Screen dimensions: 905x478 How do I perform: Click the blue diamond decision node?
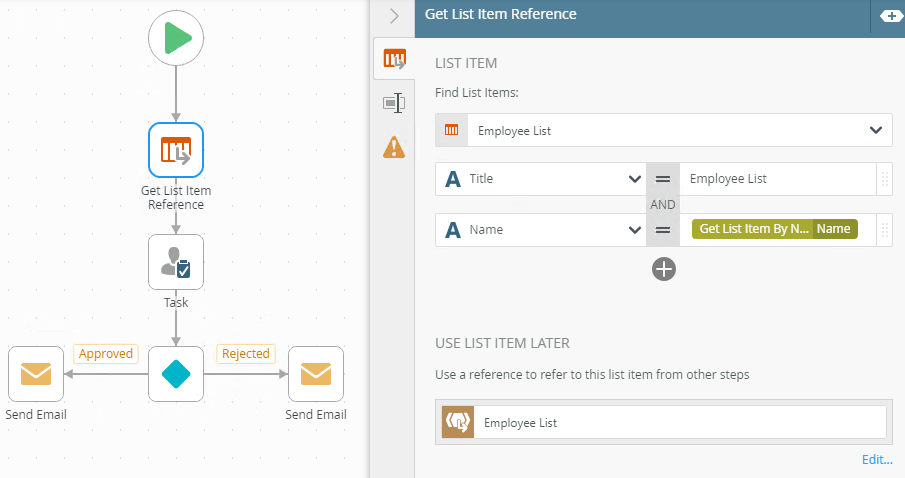[176, 374]
